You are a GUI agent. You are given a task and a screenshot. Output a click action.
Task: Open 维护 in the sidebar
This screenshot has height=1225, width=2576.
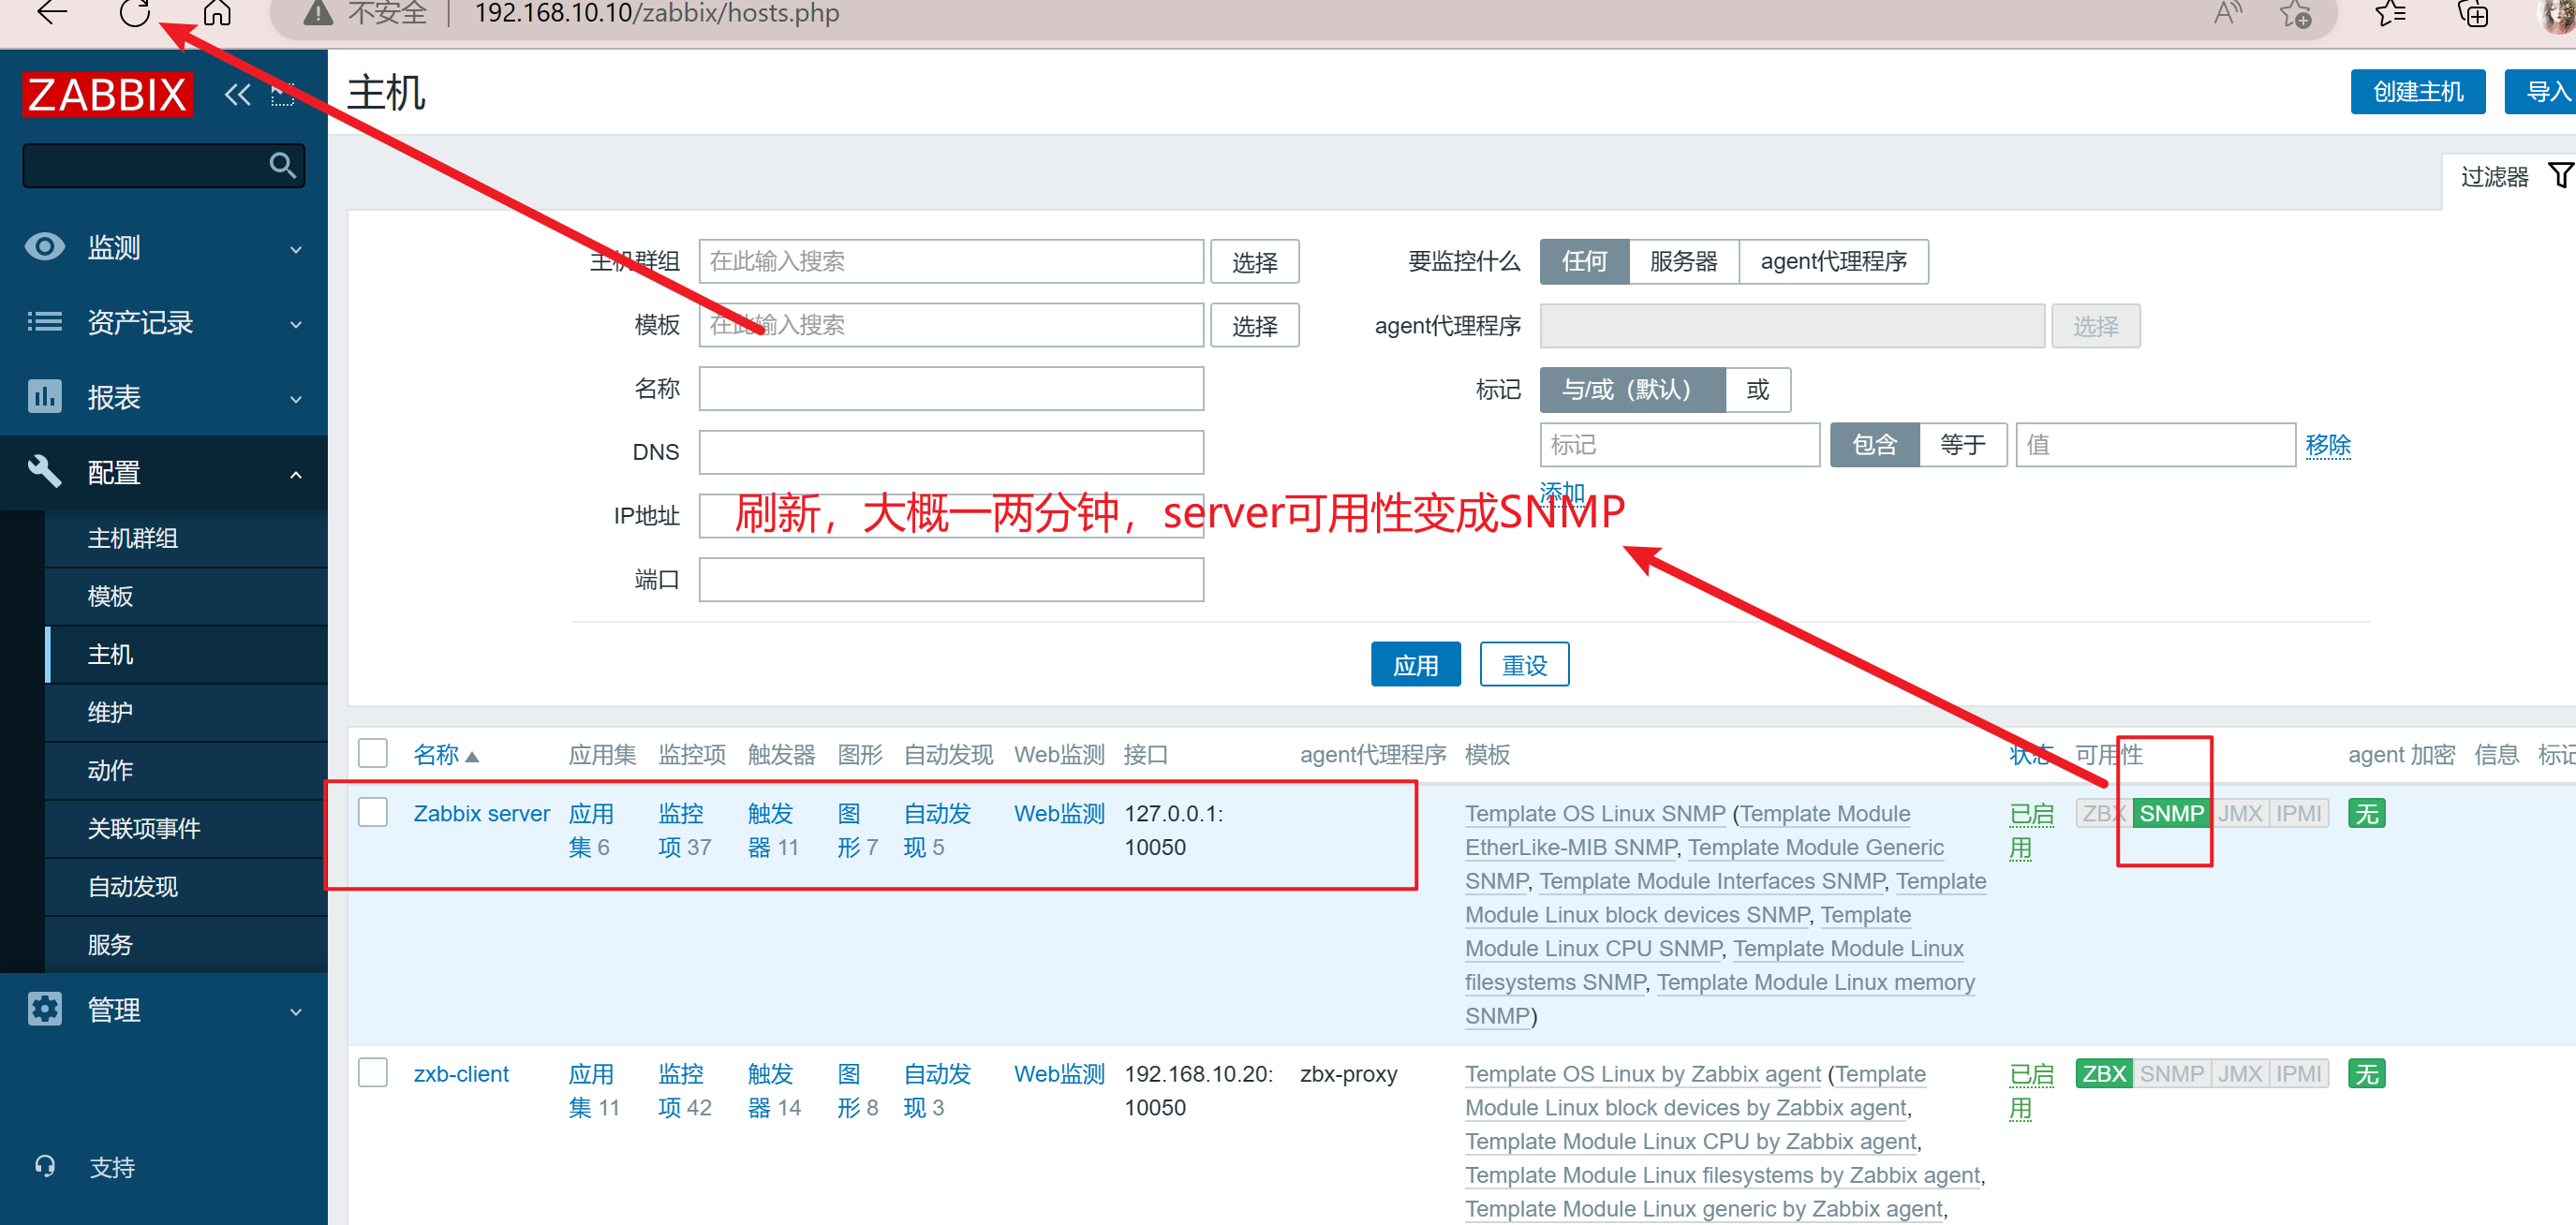[186, 712]
